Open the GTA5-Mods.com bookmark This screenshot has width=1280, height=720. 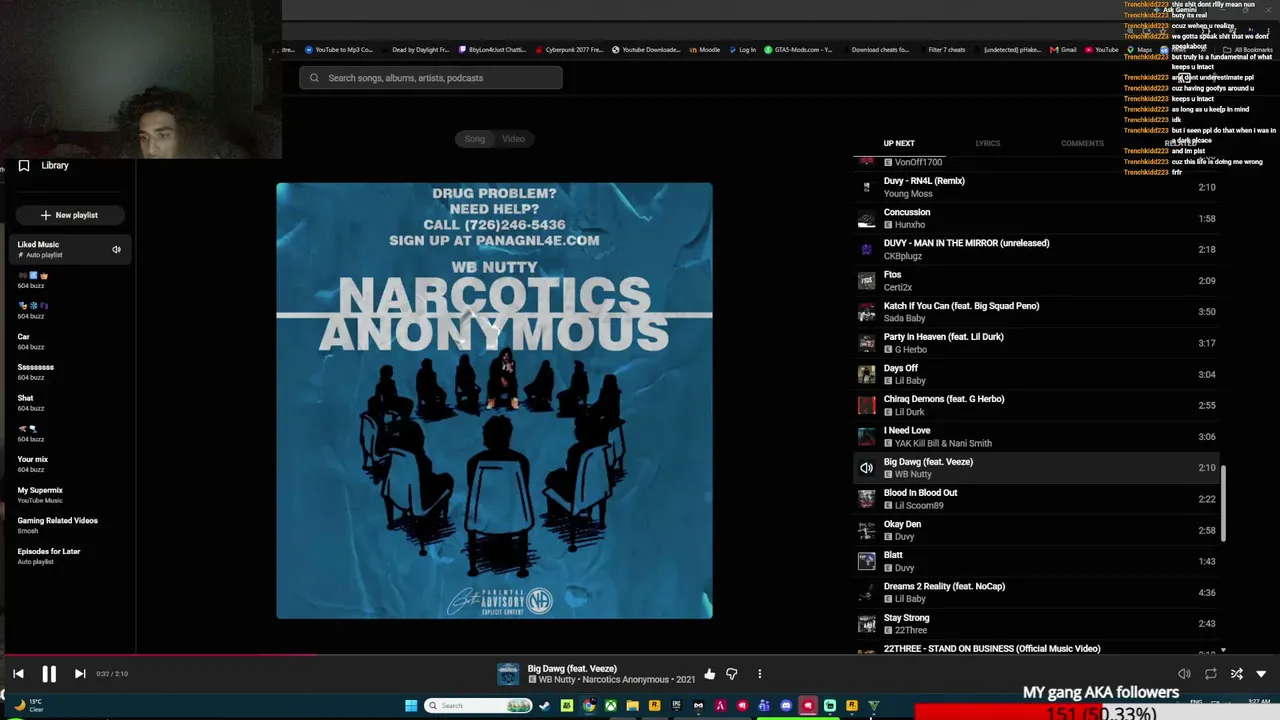(799, 50)
